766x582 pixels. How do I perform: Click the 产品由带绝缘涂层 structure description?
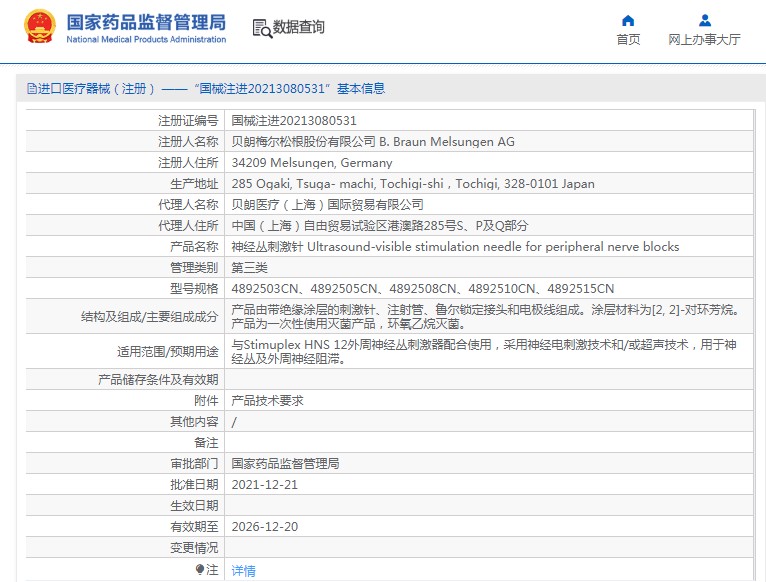point(487,317)
